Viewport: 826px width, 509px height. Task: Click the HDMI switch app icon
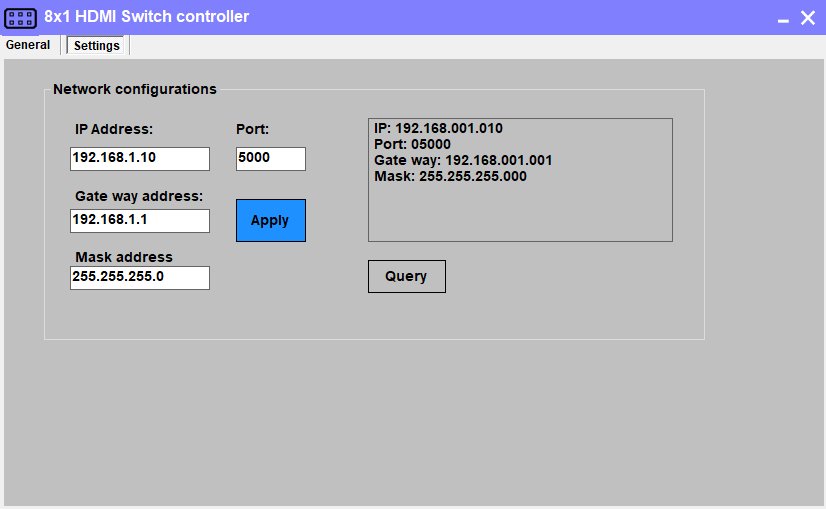21,17
